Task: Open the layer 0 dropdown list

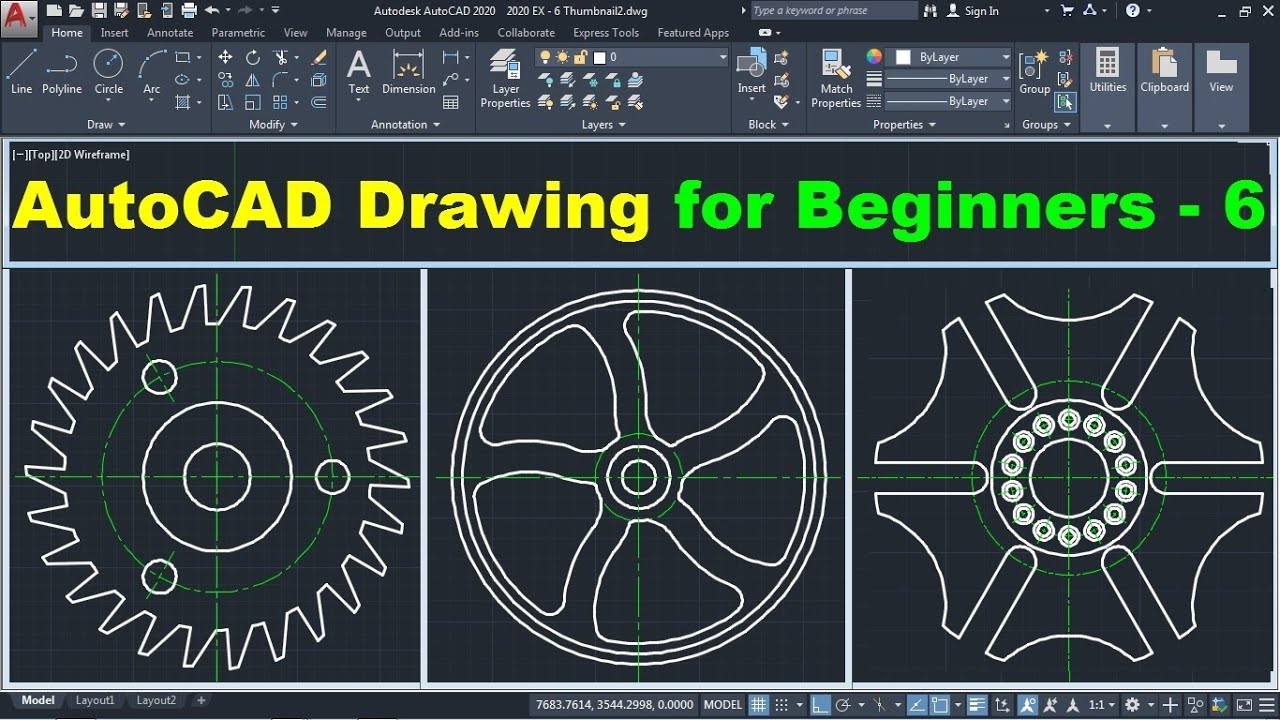Action: pos(723,57)
